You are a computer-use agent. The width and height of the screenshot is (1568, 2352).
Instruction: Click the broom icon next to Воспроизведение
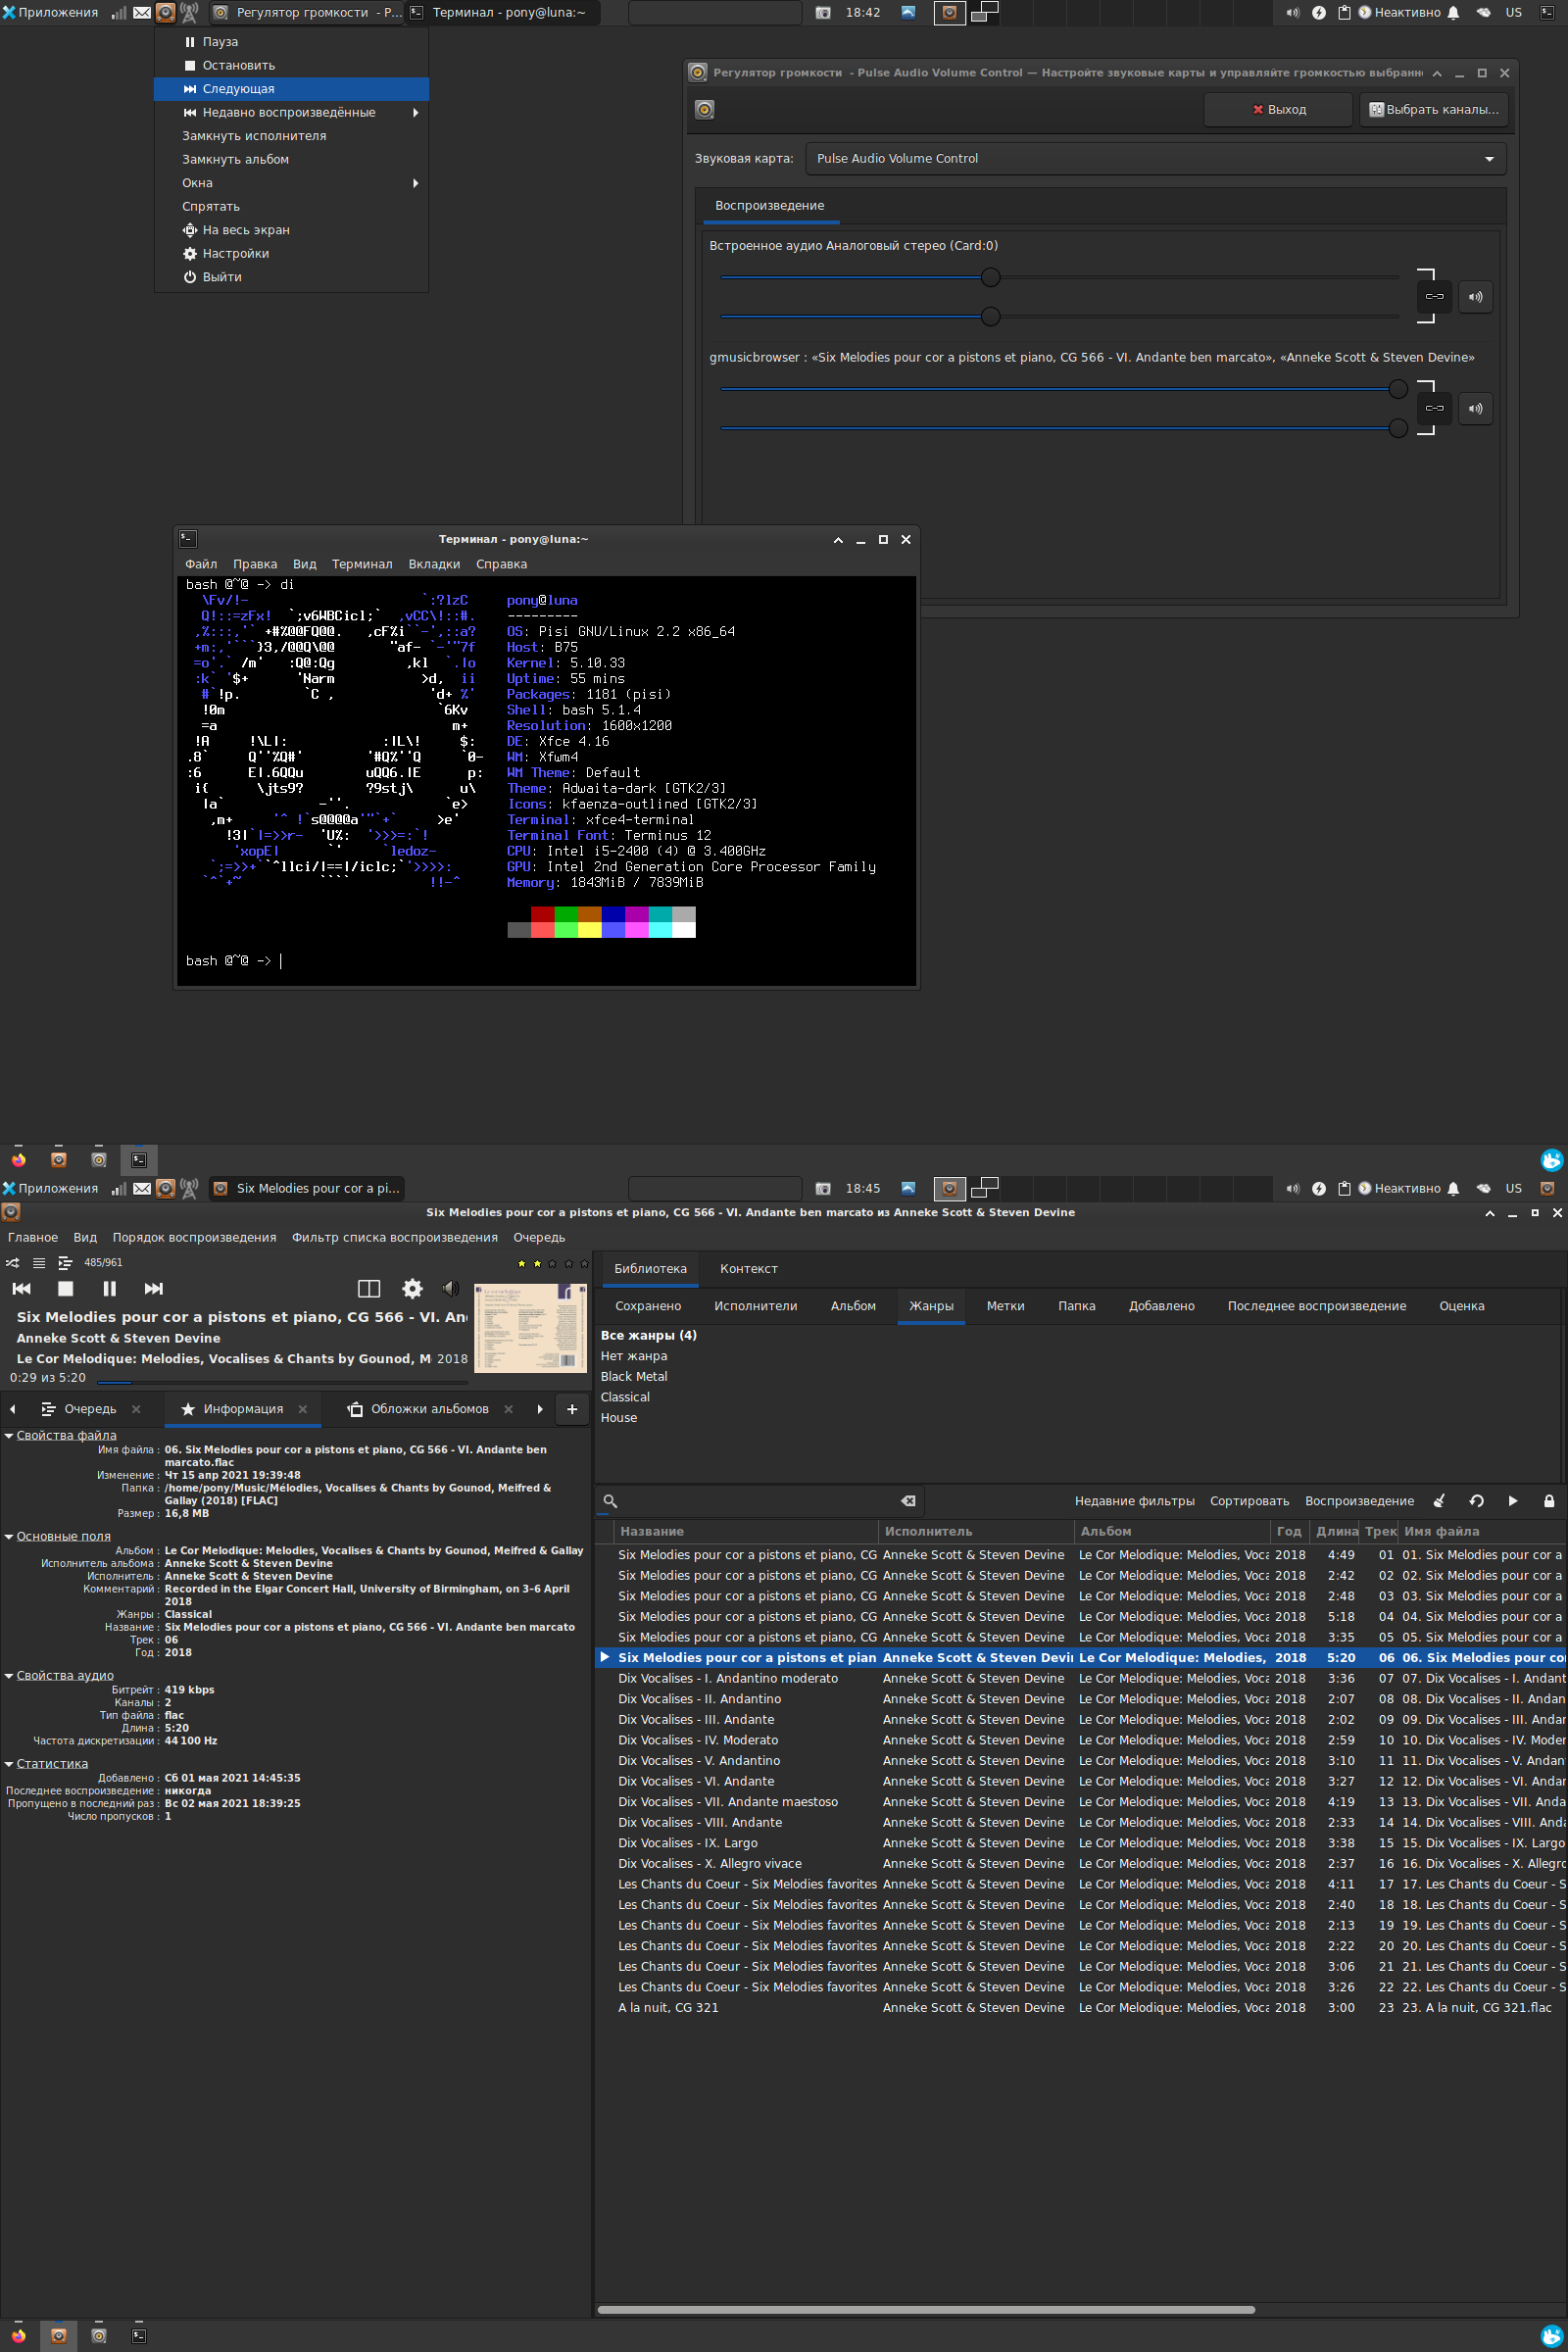[x=1439, y=1501]
